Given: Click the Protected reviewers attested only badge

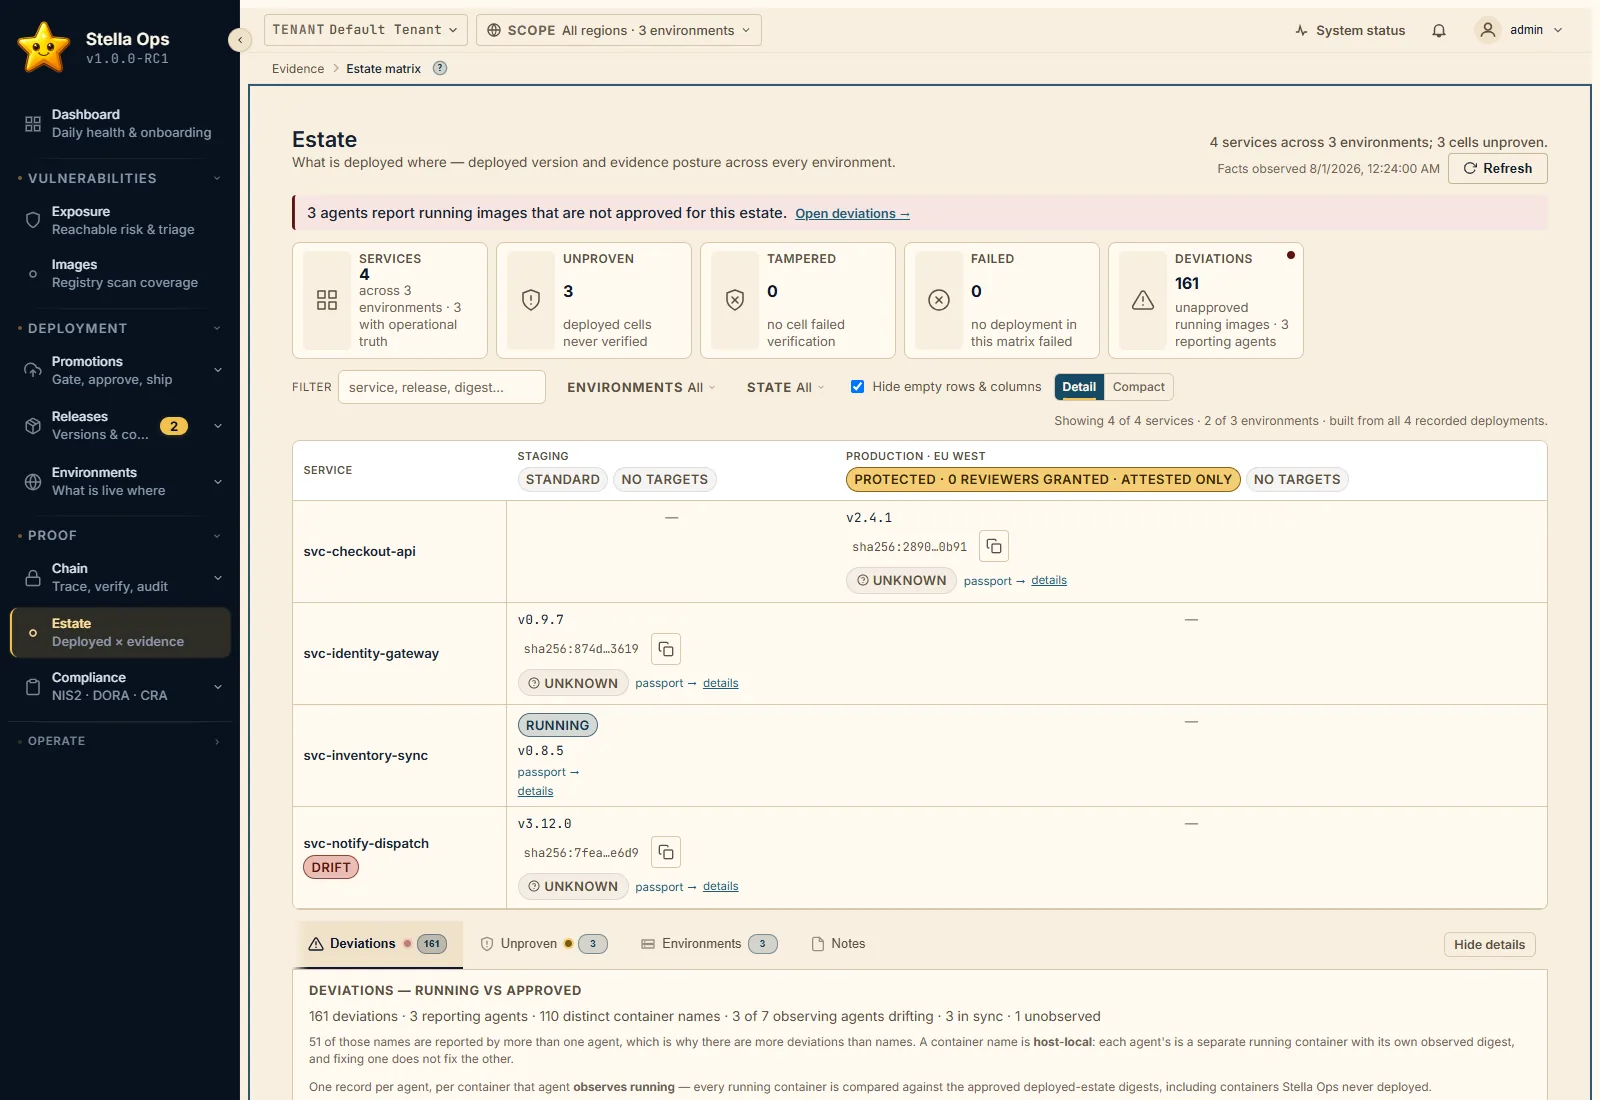Looking at the screenshot, I should pos(1043,480).
